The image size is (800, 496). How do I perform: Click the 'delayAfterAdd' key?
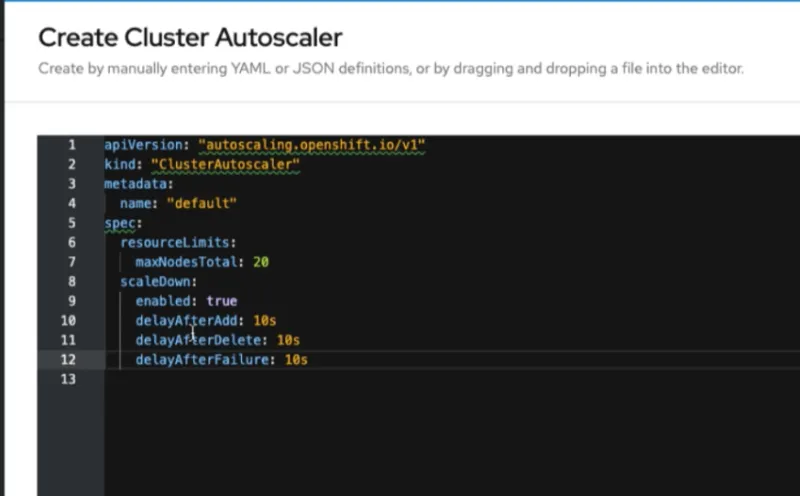point(186,320)
